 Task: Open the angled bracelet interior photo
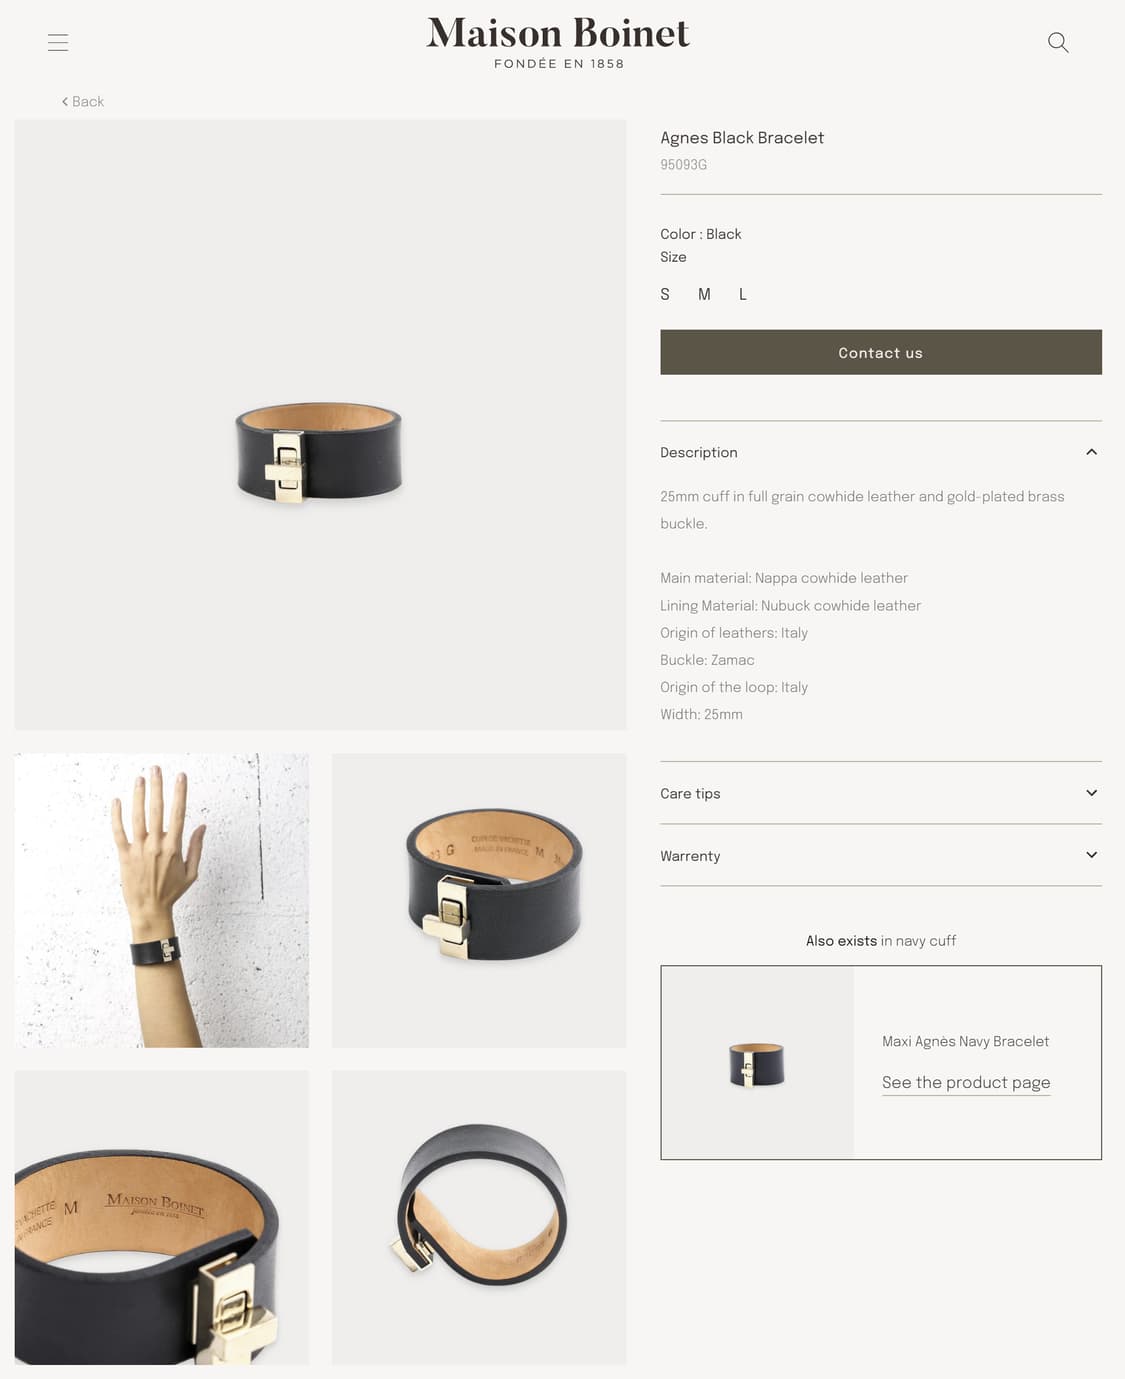[x=479, y=900]
